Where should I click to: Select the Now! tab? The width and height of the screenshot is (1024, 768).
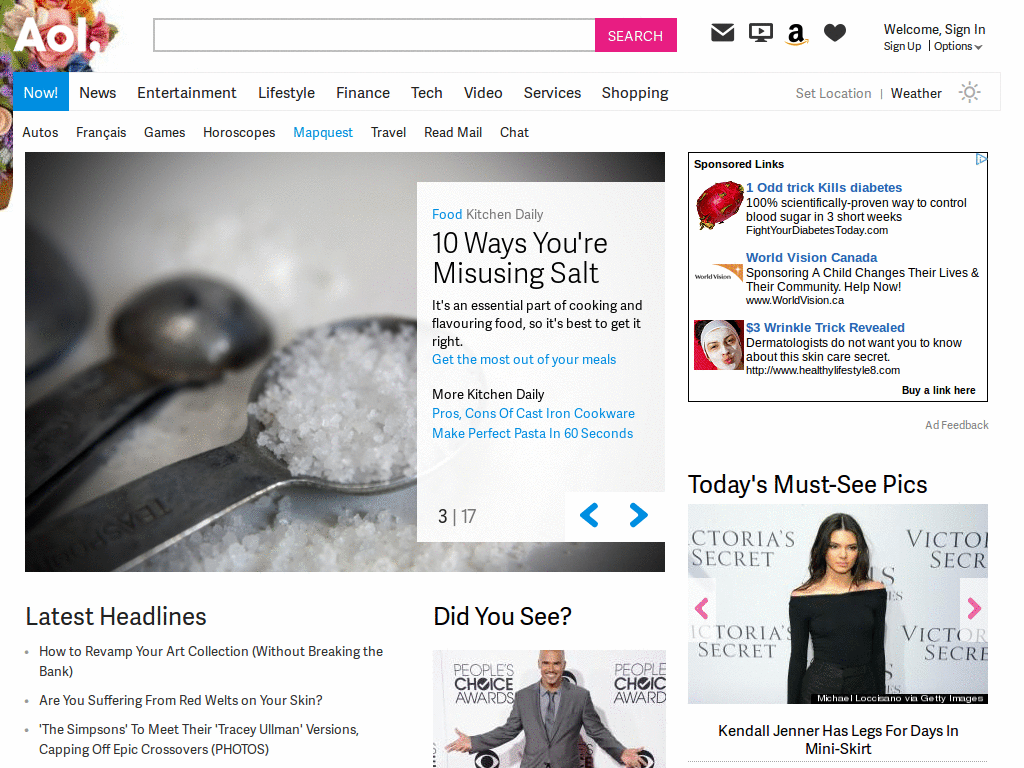pyautogui.click(x=40, y=93)
